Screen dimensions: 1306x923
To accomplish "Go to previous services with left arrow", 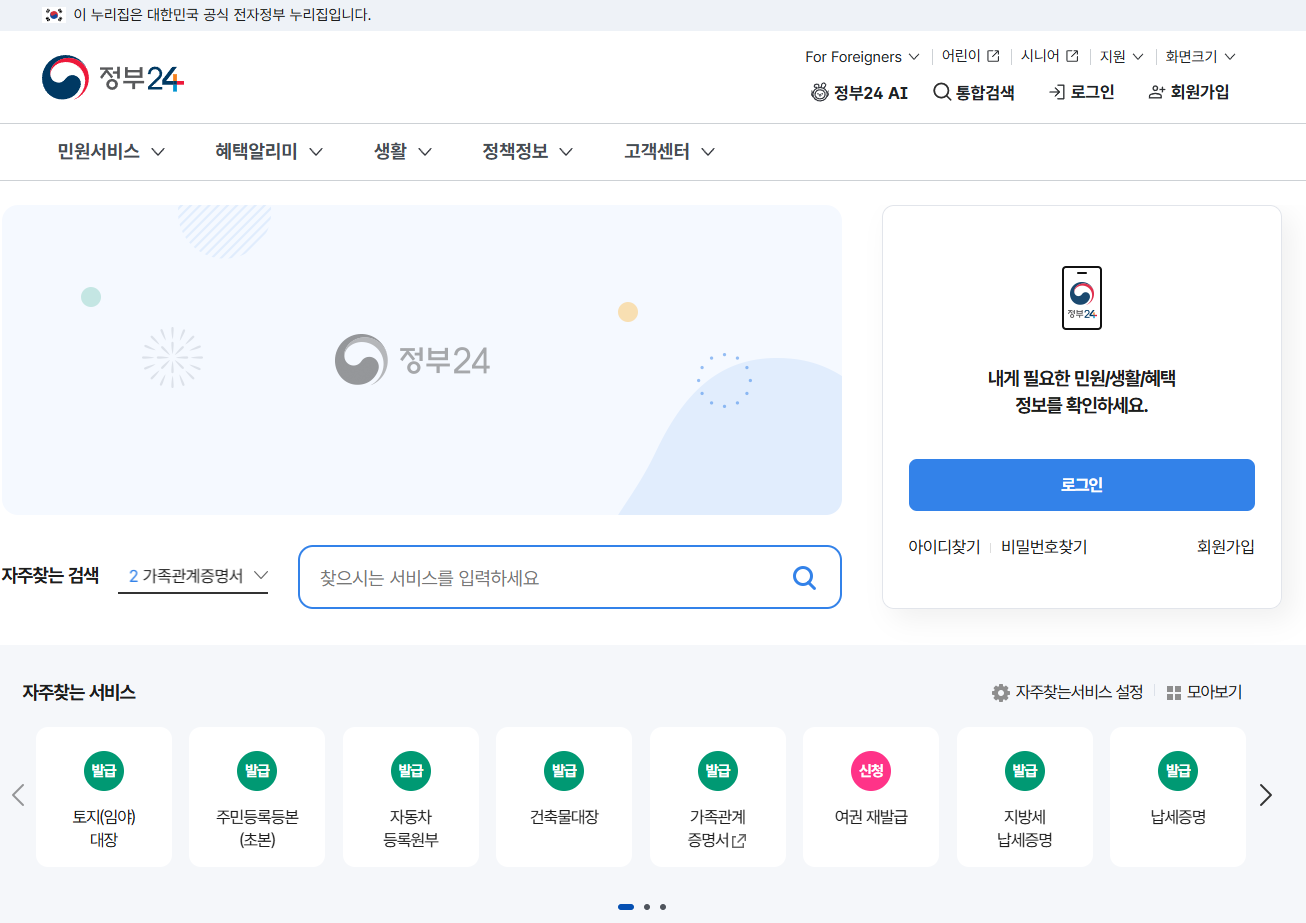I will coord(17,795).
